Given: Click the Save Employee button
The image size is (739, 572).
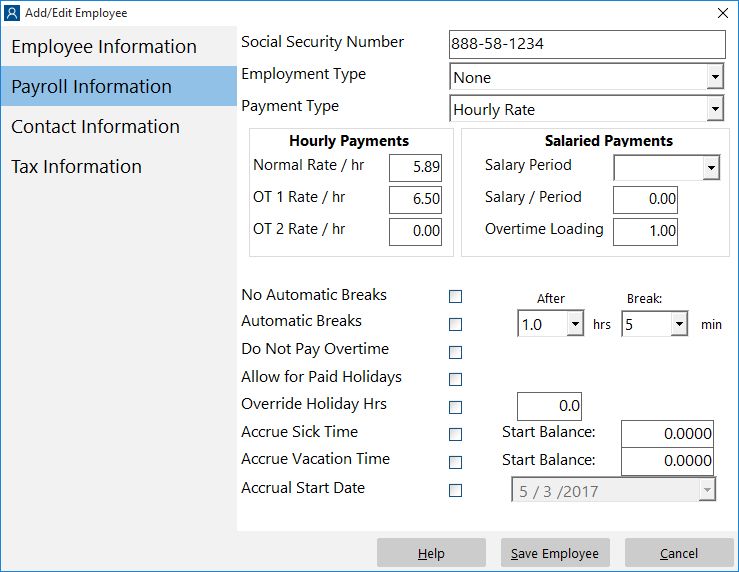Looking at the screenshot, I should [x=555, y=553].
